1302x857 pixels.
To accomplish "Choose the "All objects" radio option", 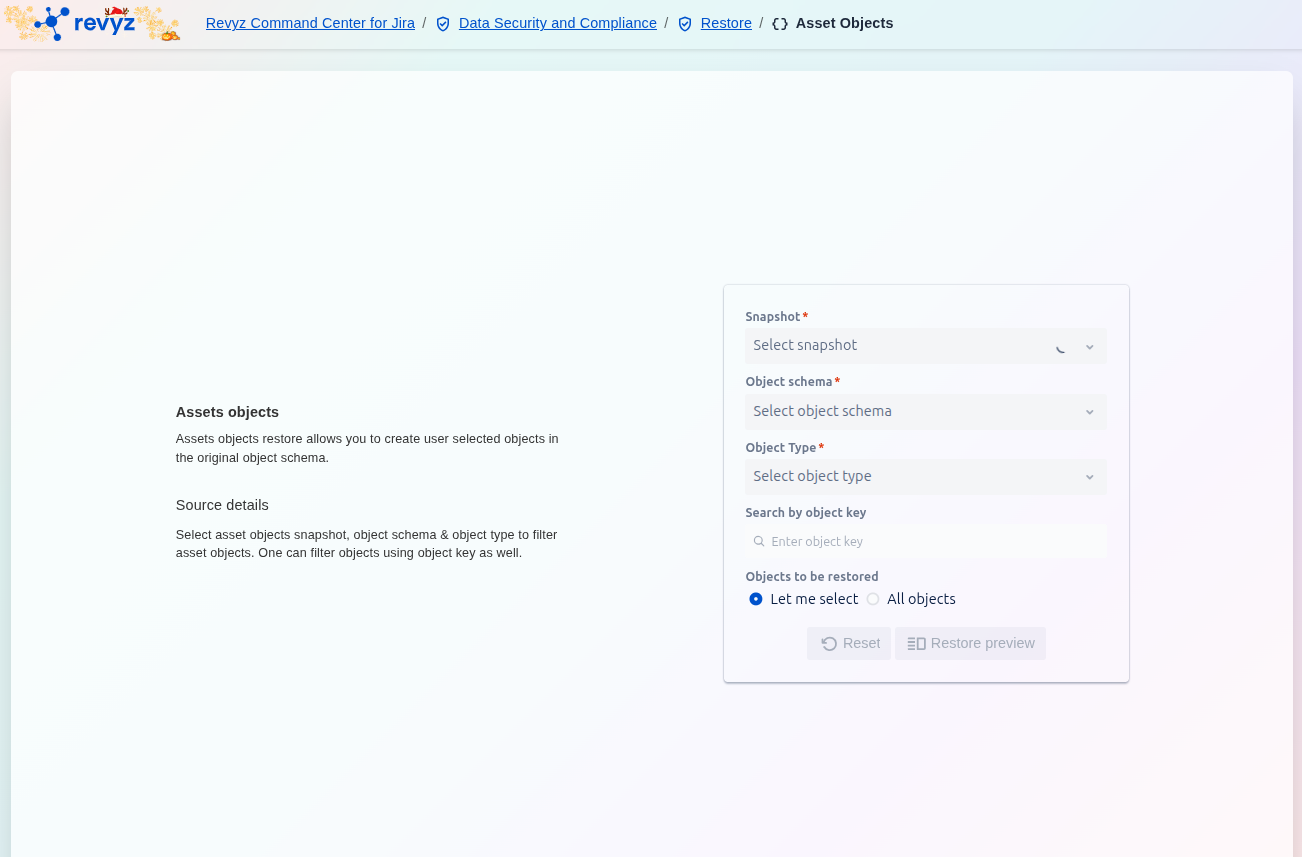I will tap(873, 599).
